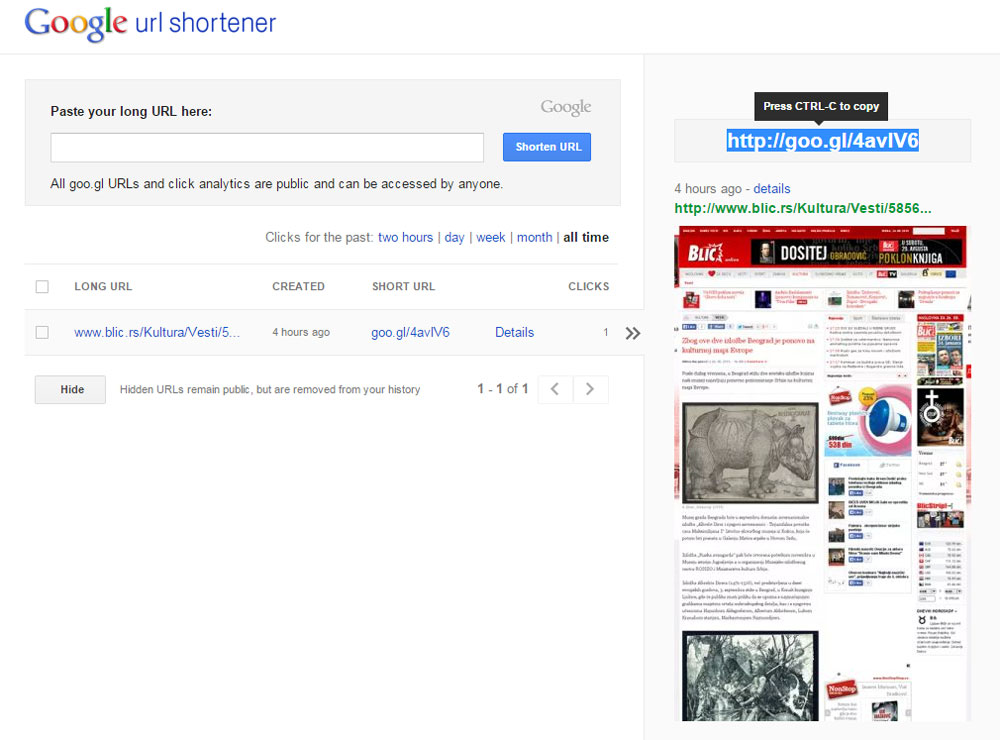Open Details link in the URL row
This screenshot has width=1000, height=740.
point(514,332)
